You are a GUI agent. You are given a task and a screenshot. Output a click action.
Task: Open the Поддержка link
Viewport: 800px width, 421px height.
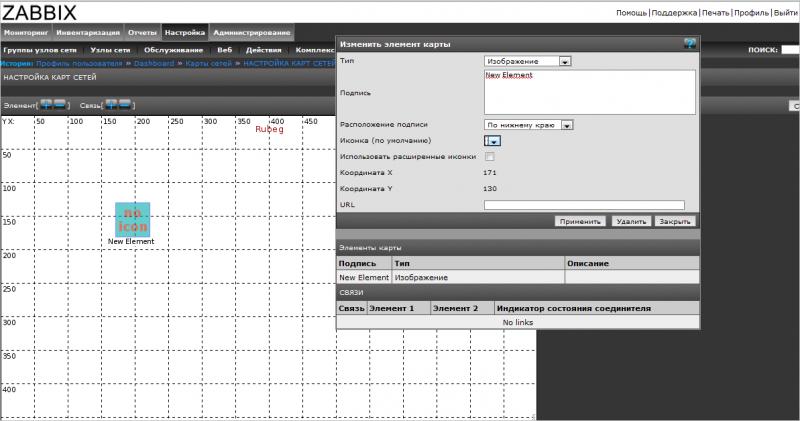pos(674,13)
